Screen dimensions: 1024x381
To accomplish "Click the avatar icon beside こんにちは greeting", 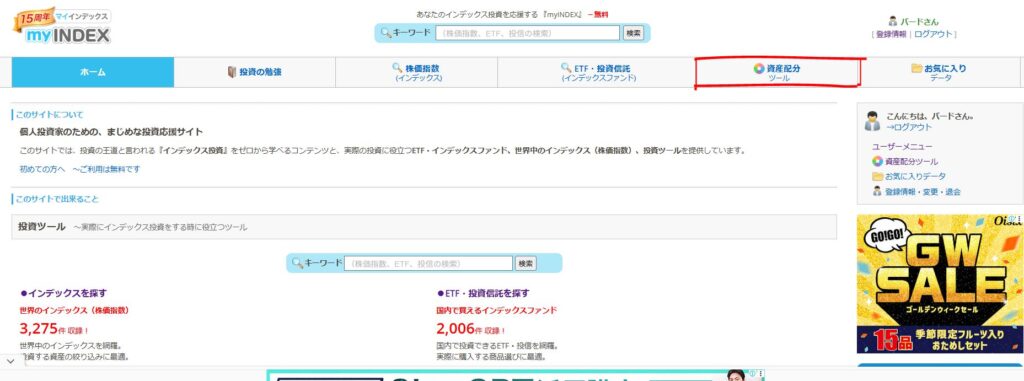I will point(872,121).
